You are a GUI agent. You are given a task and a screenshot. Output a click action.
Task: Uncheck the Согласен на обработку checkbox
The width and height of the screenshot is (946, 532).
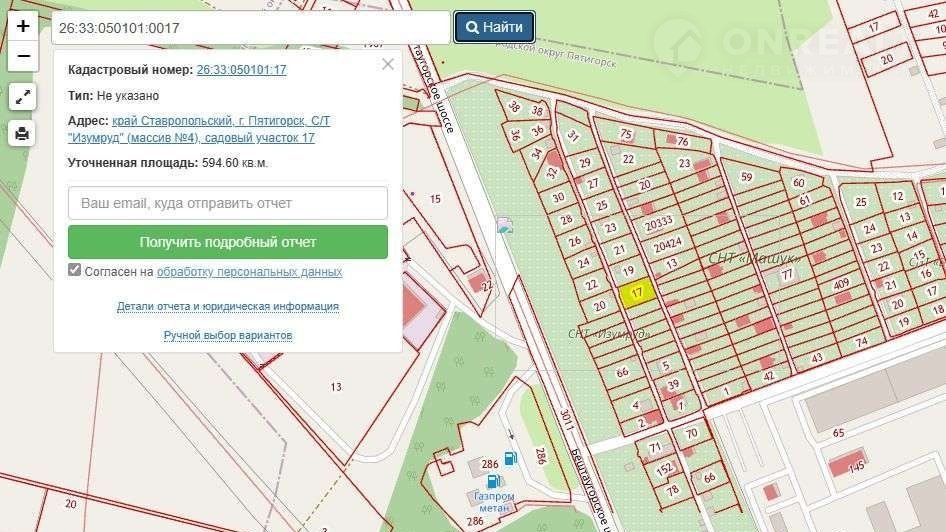[75, 271]
